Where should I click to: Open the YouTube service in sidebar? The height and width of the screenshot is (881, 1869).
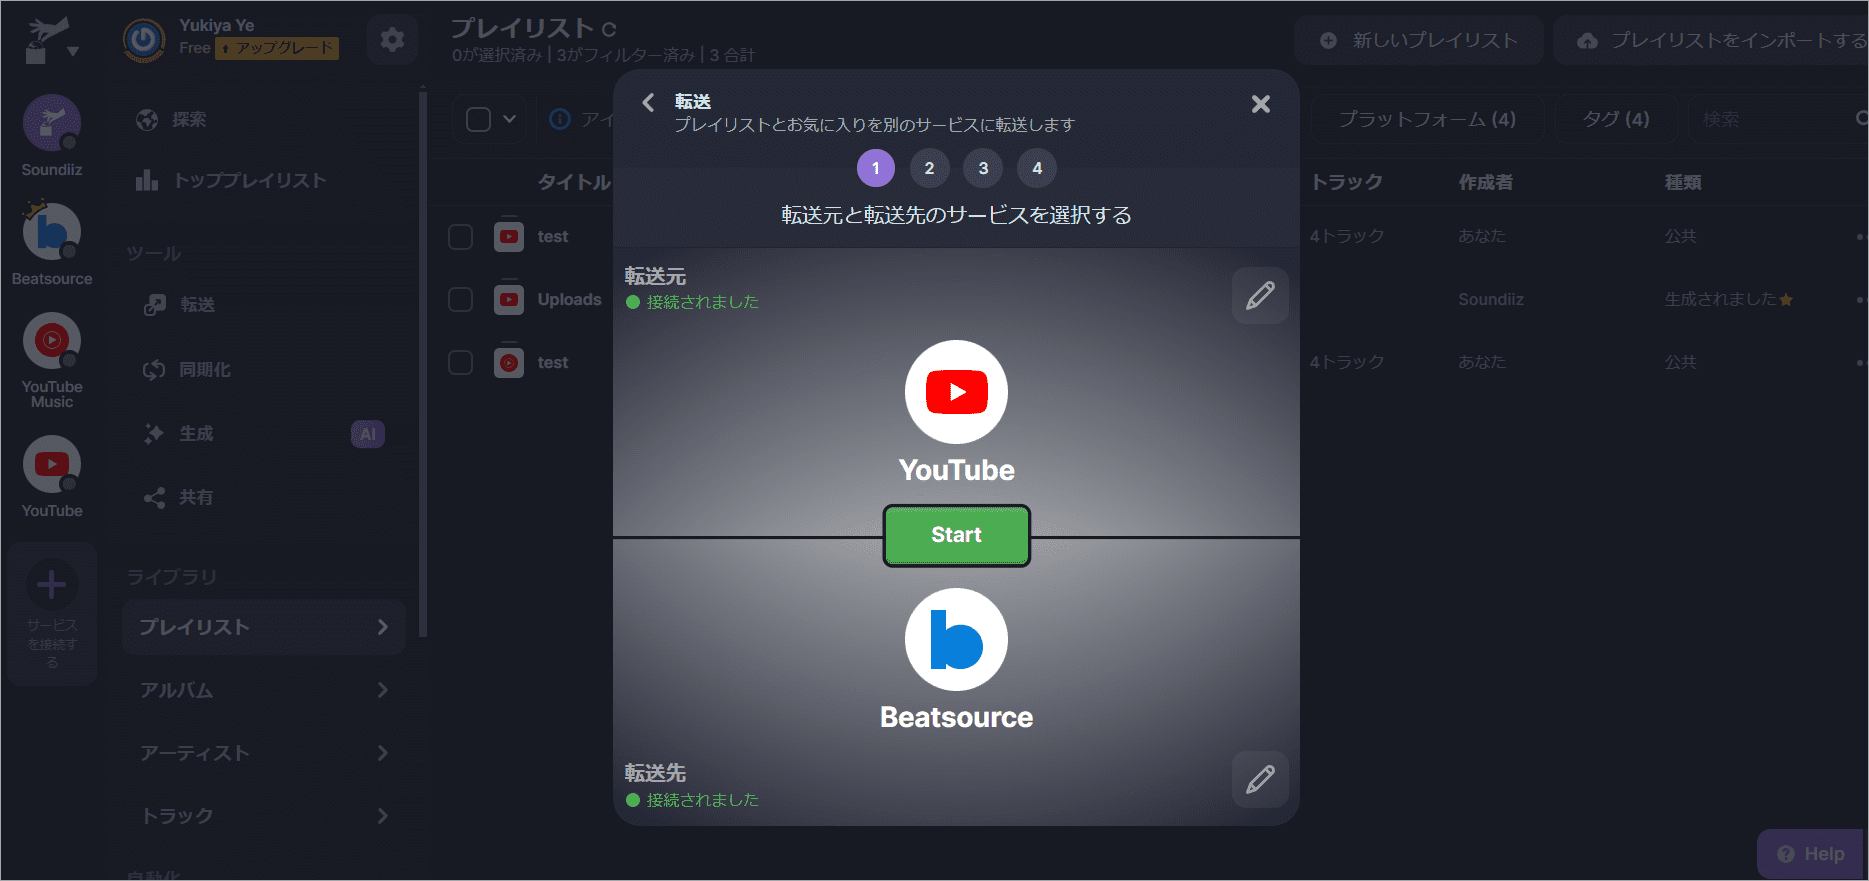coord(52,464)
